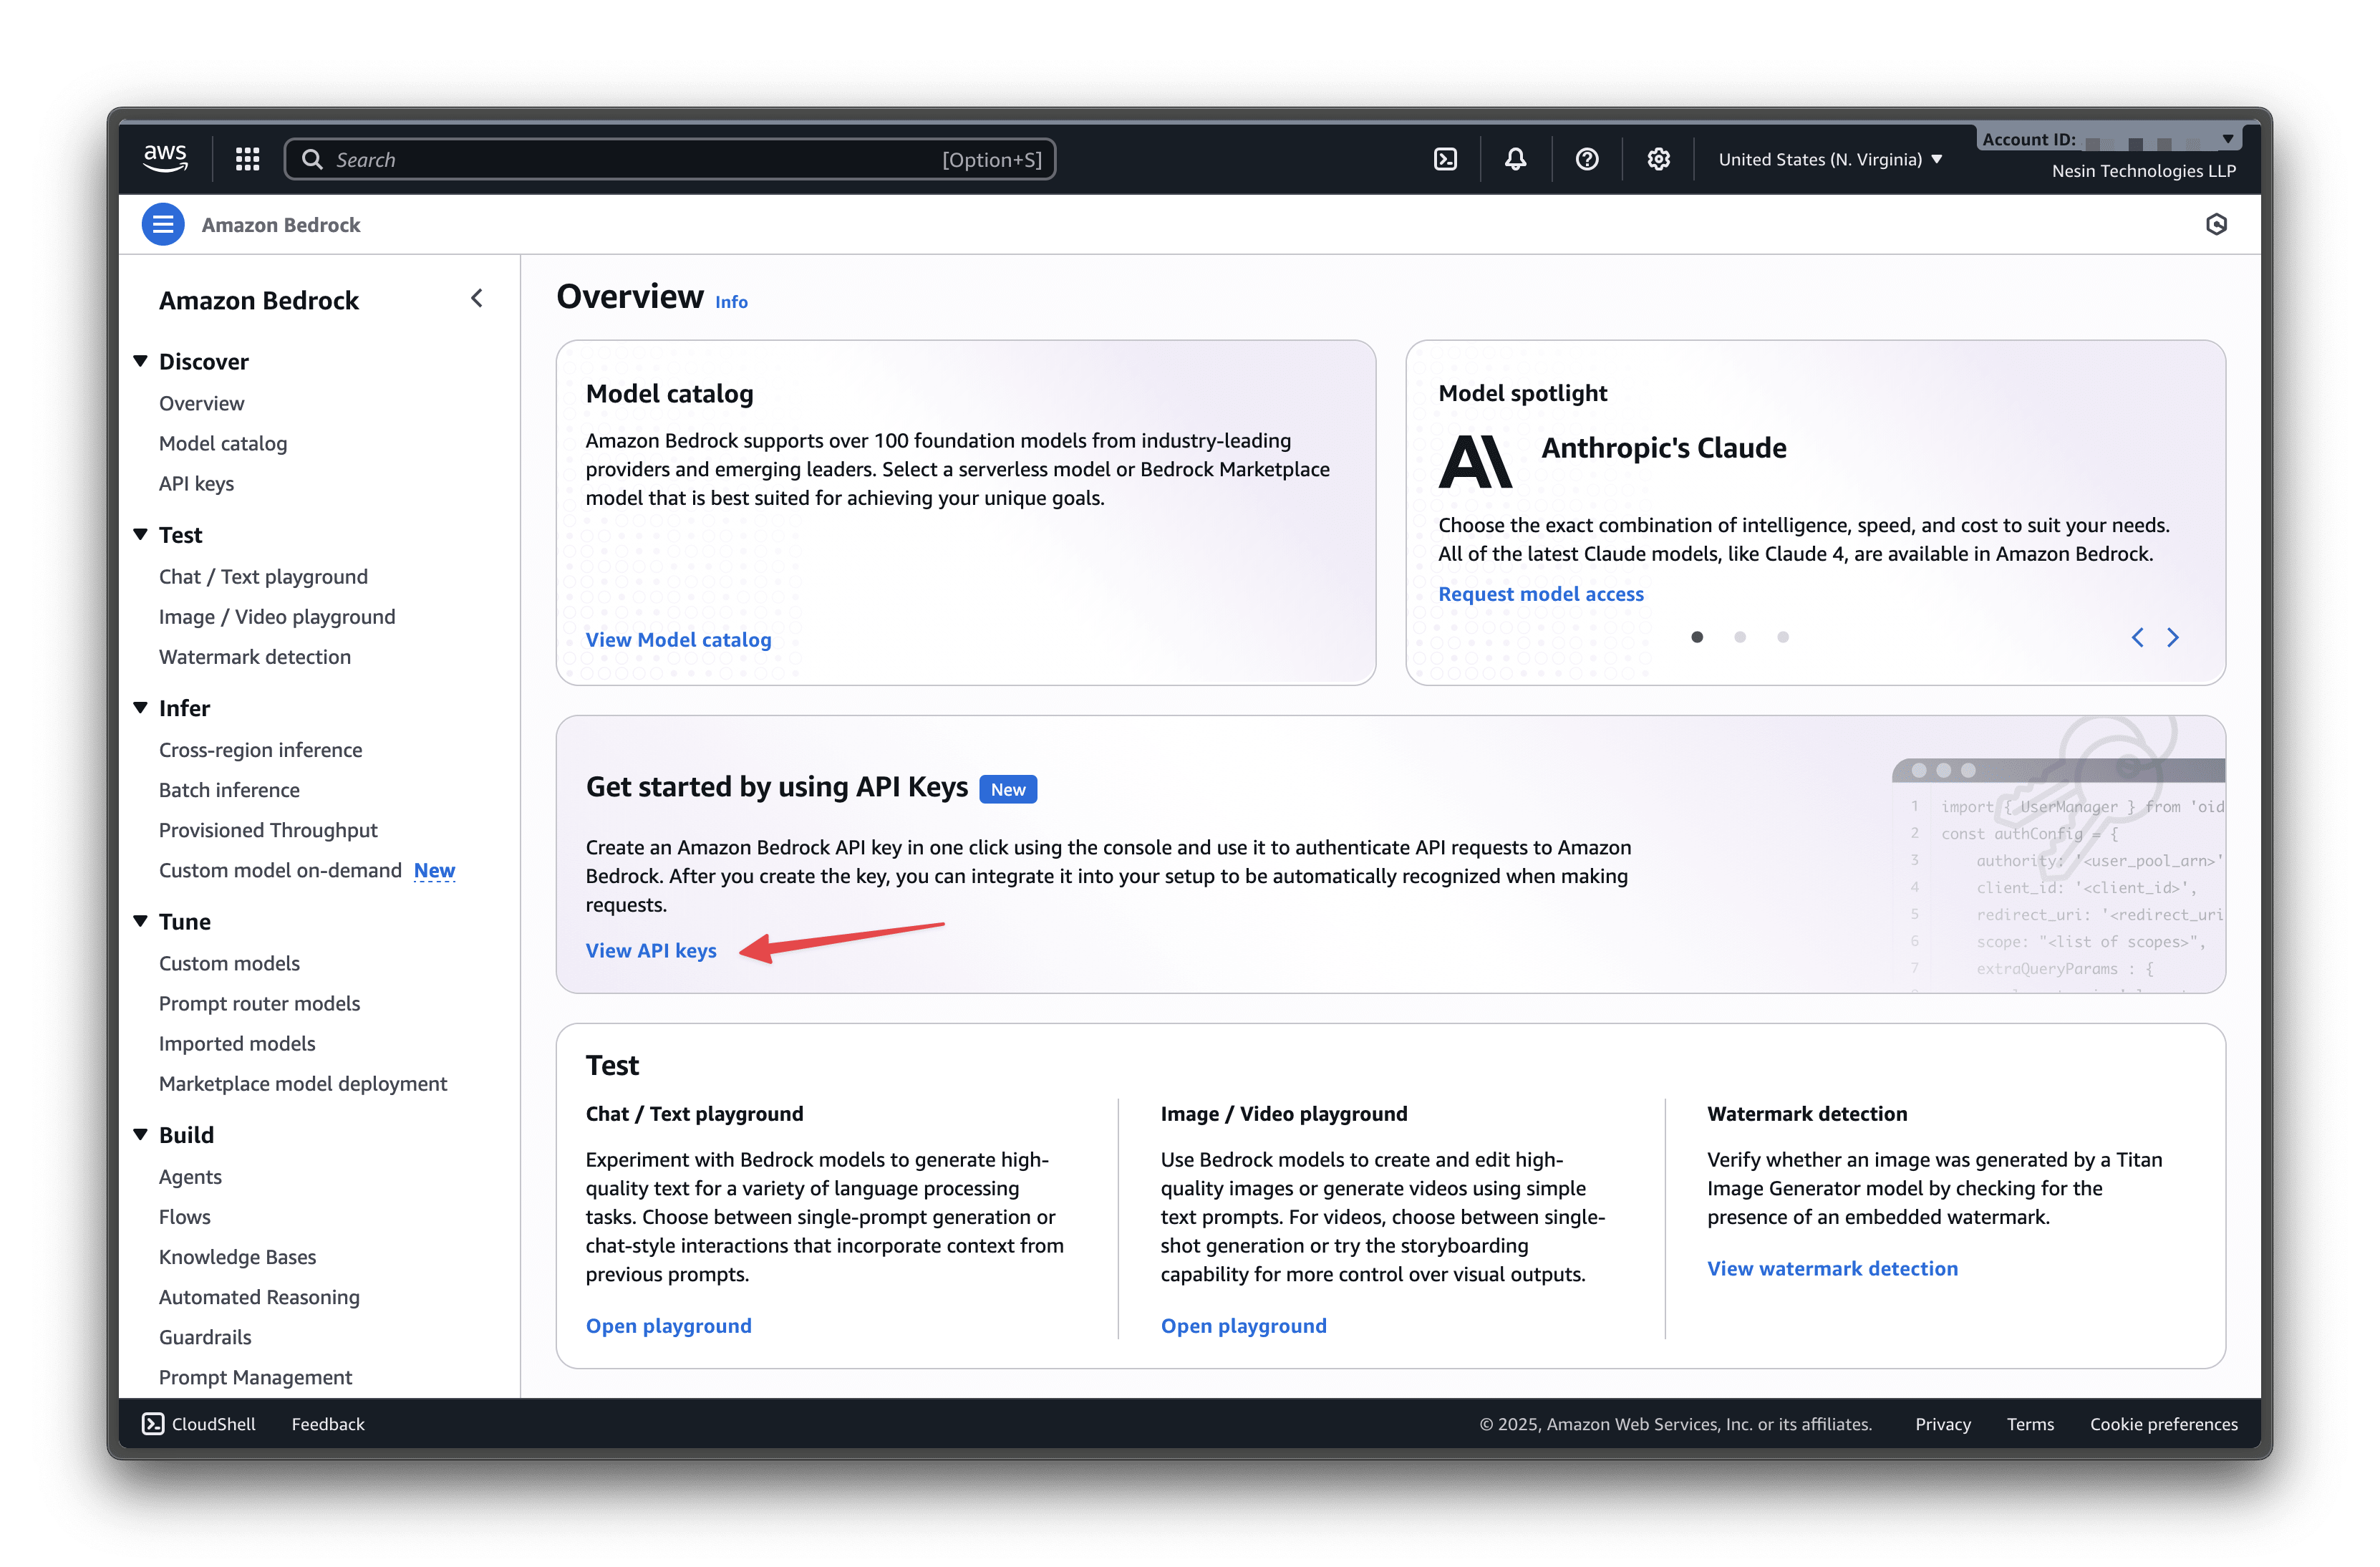2380x1567 pixels.
Task: Open Cookie preferences in footer
Action: (x=2163, y=1424)
